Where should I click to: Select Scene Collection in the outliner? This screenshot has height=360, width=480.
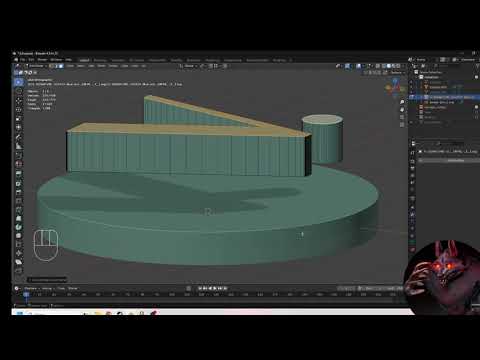[x=430, y=72]
